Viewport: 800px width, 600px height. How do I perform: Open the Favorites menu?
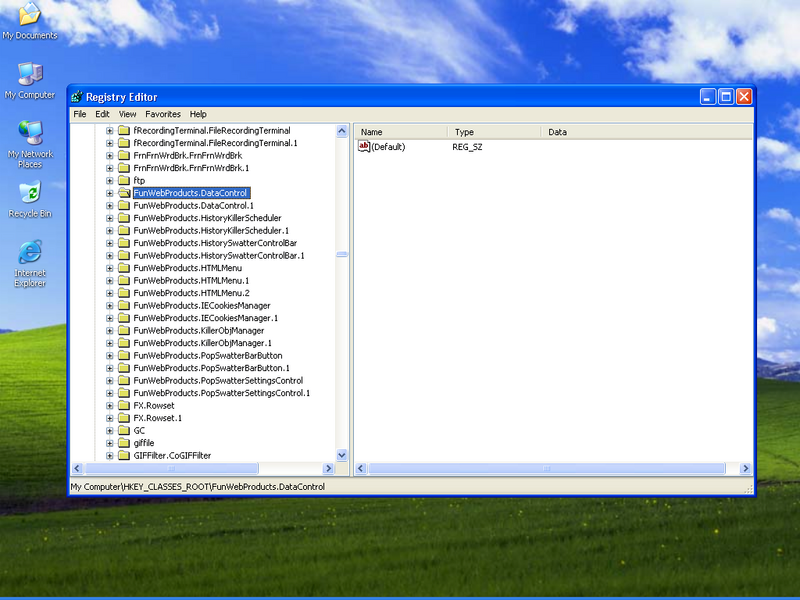pos(163,114)
